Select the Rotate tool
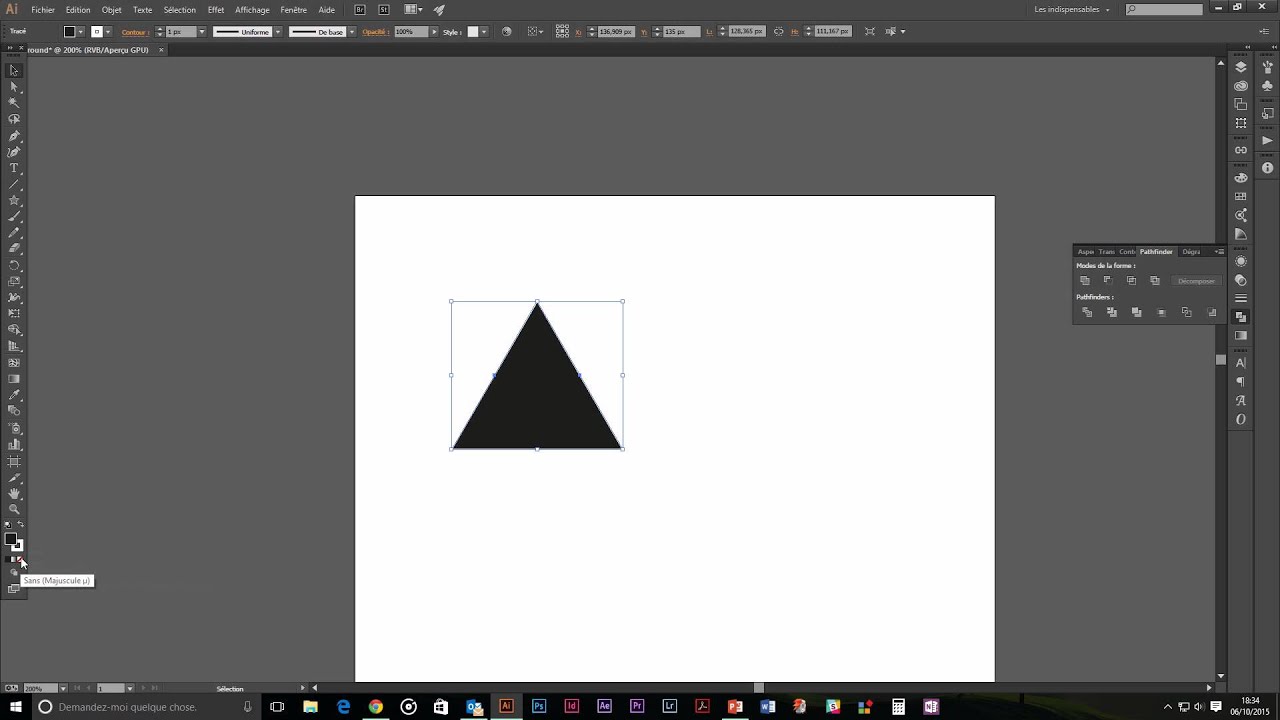The width and height of the screenshot is (1280, 720). pos(14,265)
